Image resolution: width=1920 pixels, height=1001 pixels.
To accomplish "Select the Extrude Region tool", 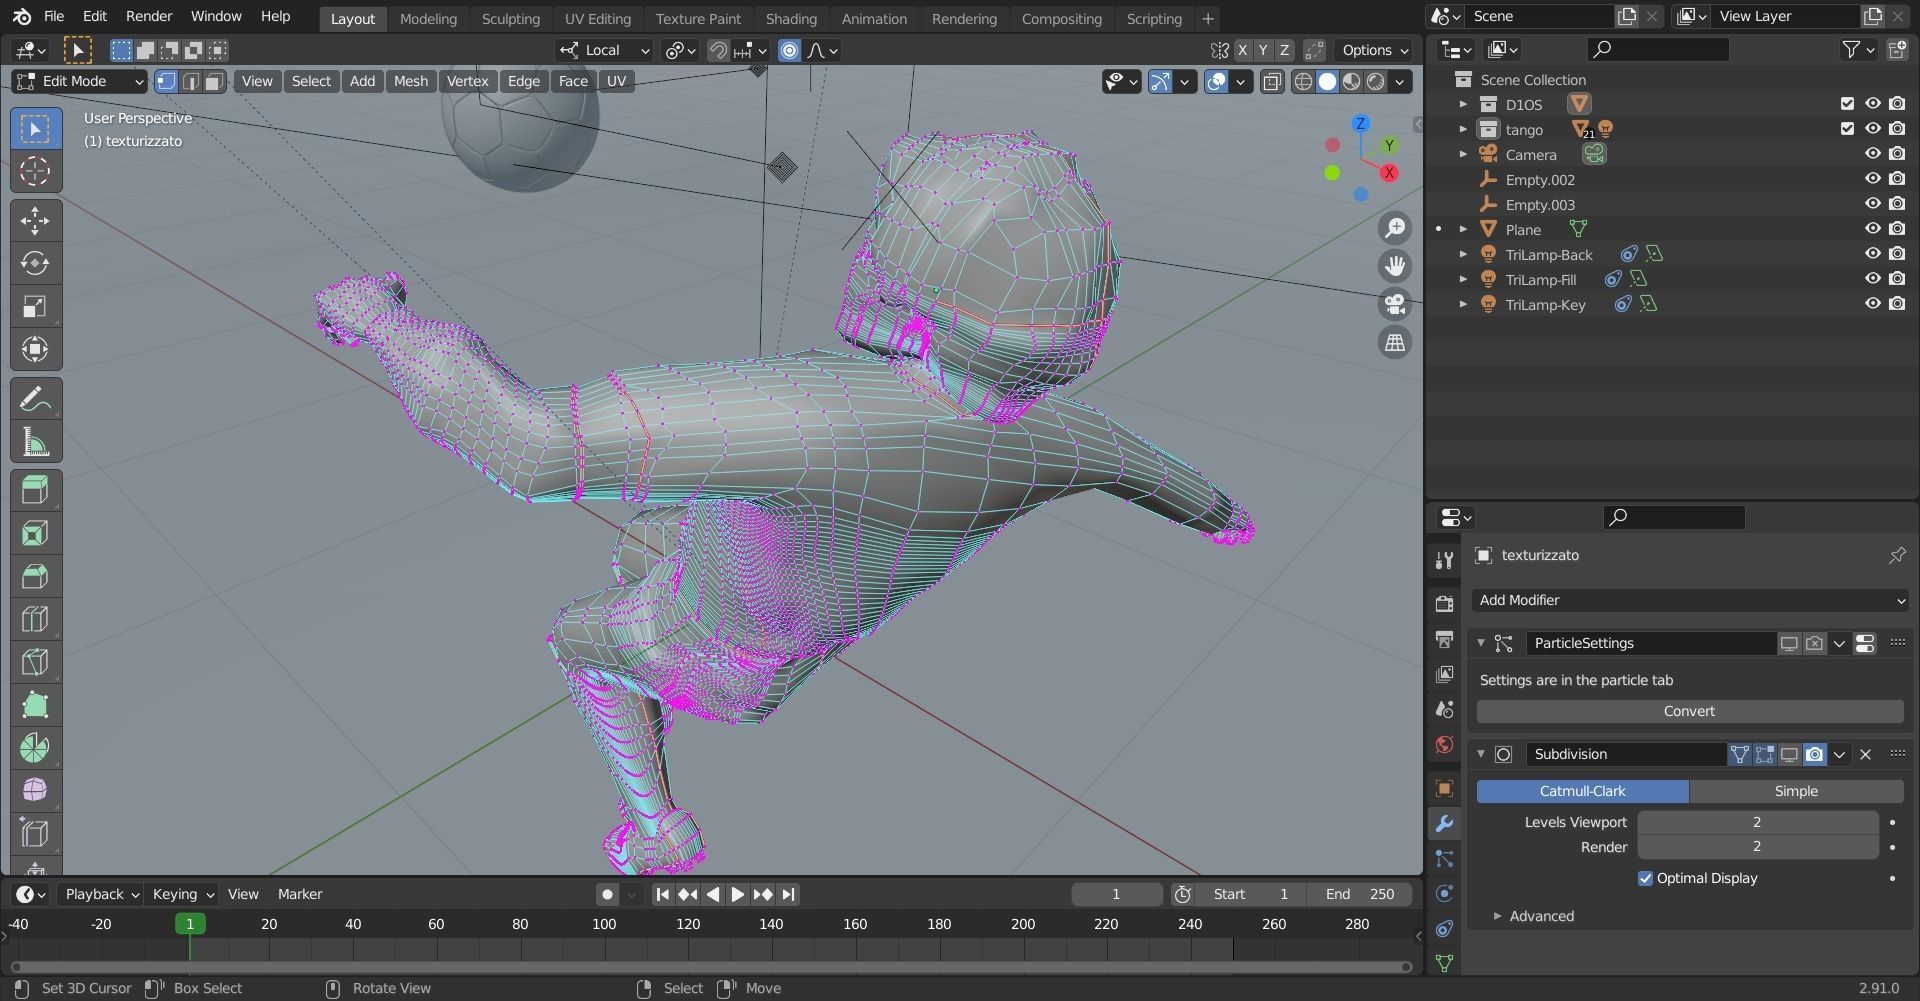I will (35, 490).
